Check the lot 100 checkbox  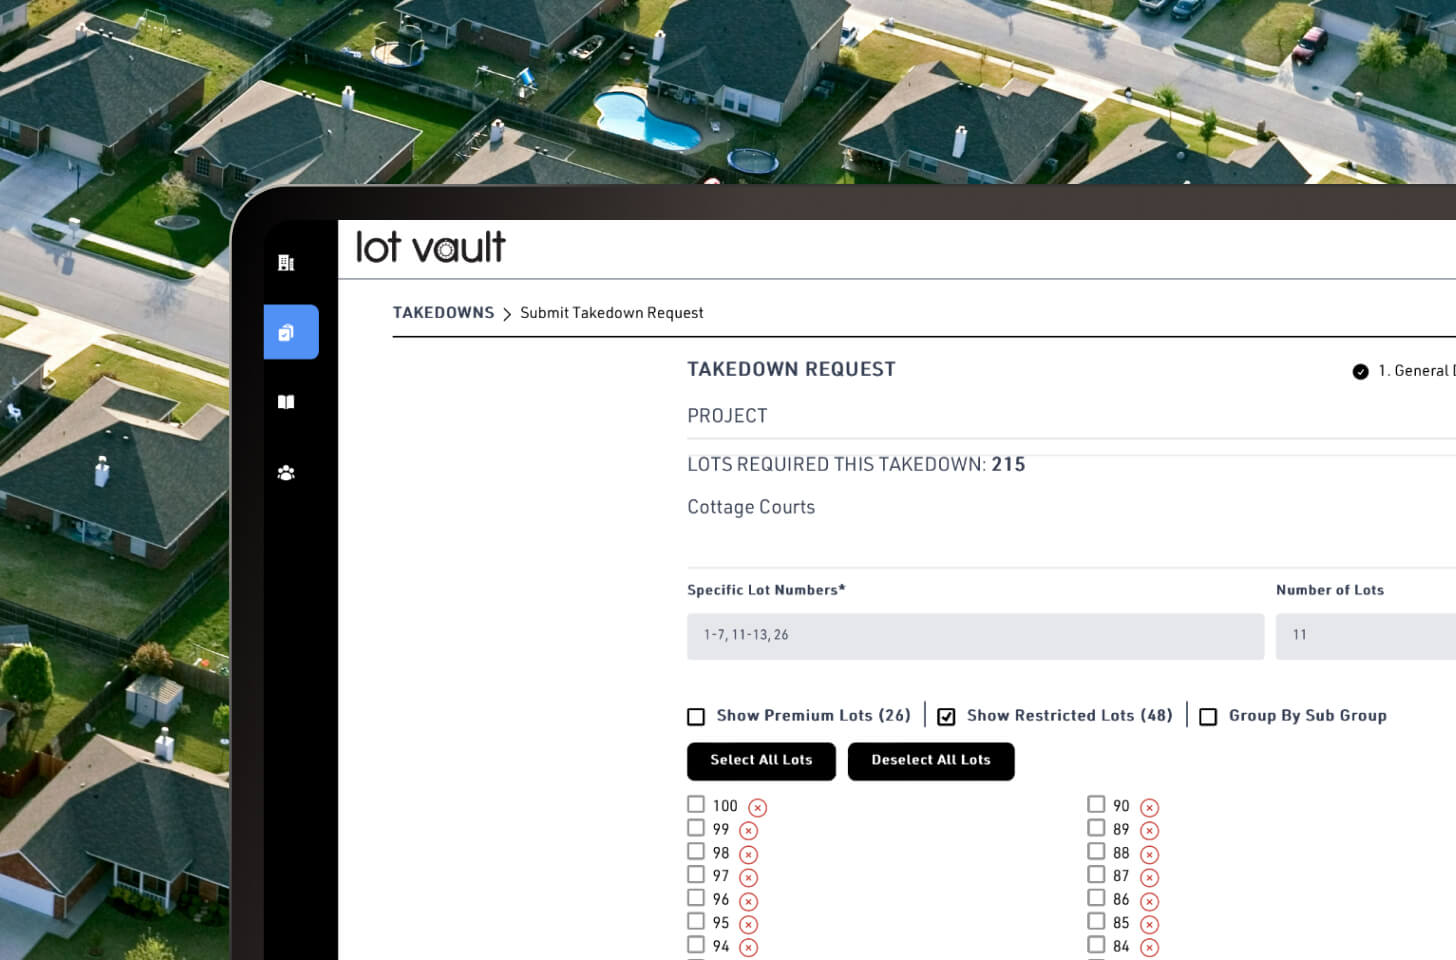[696, 804]
